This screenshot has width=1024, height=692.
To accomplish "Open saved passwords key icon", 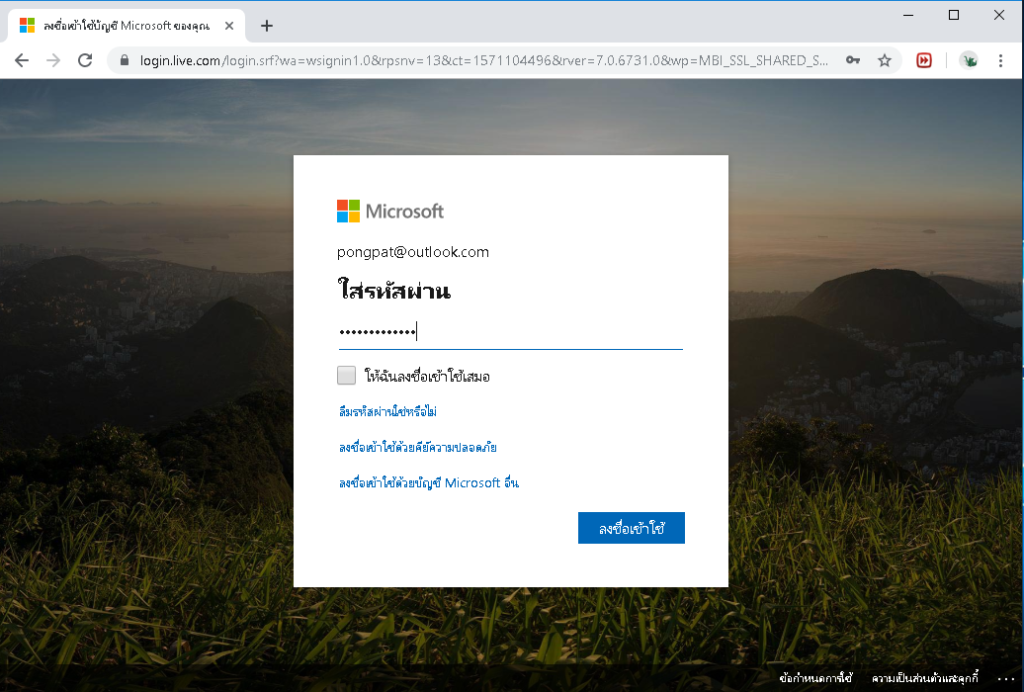I will [x=853, y=61].
